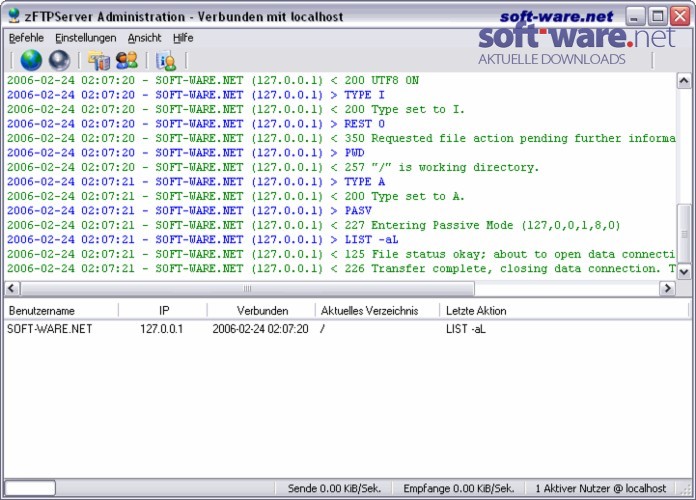Image resolution: width=696 pixels, height=500 pixels.
Task: Open the Hilfe menu
Action: point(183,38)
